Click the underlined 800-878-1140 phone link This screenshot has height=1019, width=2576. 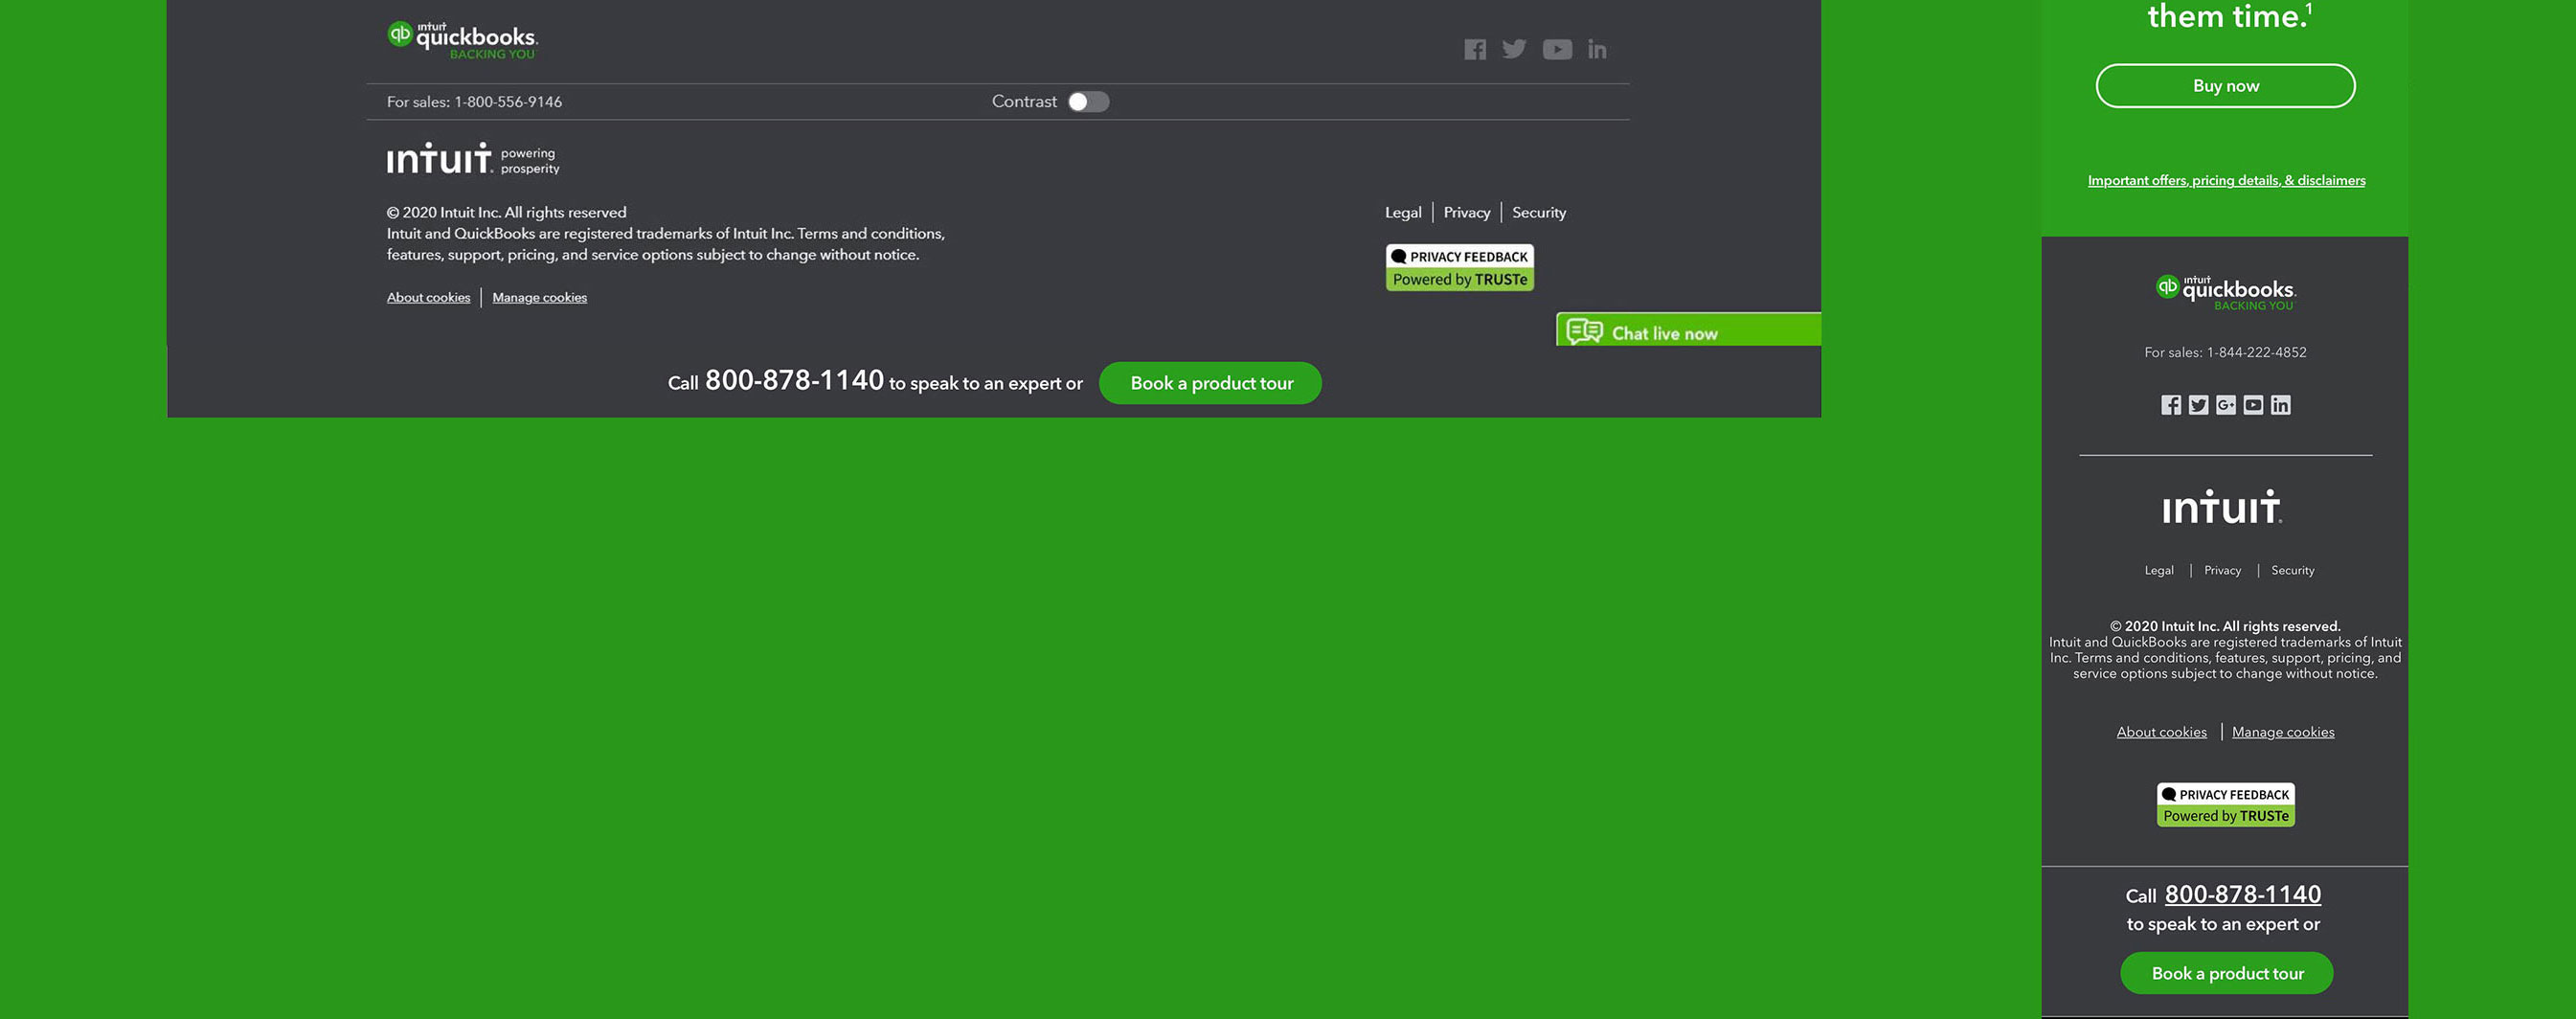(2242, 894)
